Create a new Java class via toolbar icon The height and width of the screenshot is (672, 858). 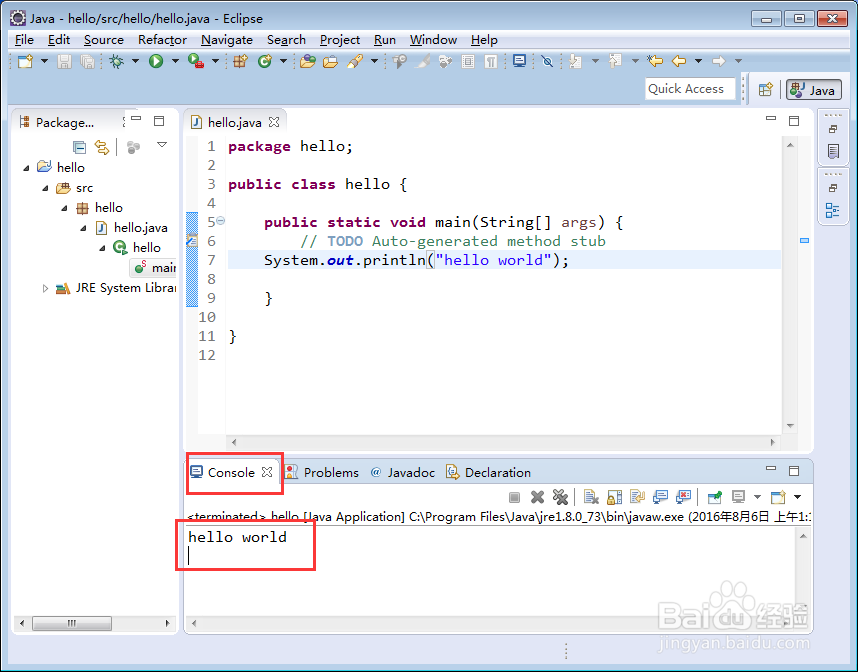[x=265, y=61]
